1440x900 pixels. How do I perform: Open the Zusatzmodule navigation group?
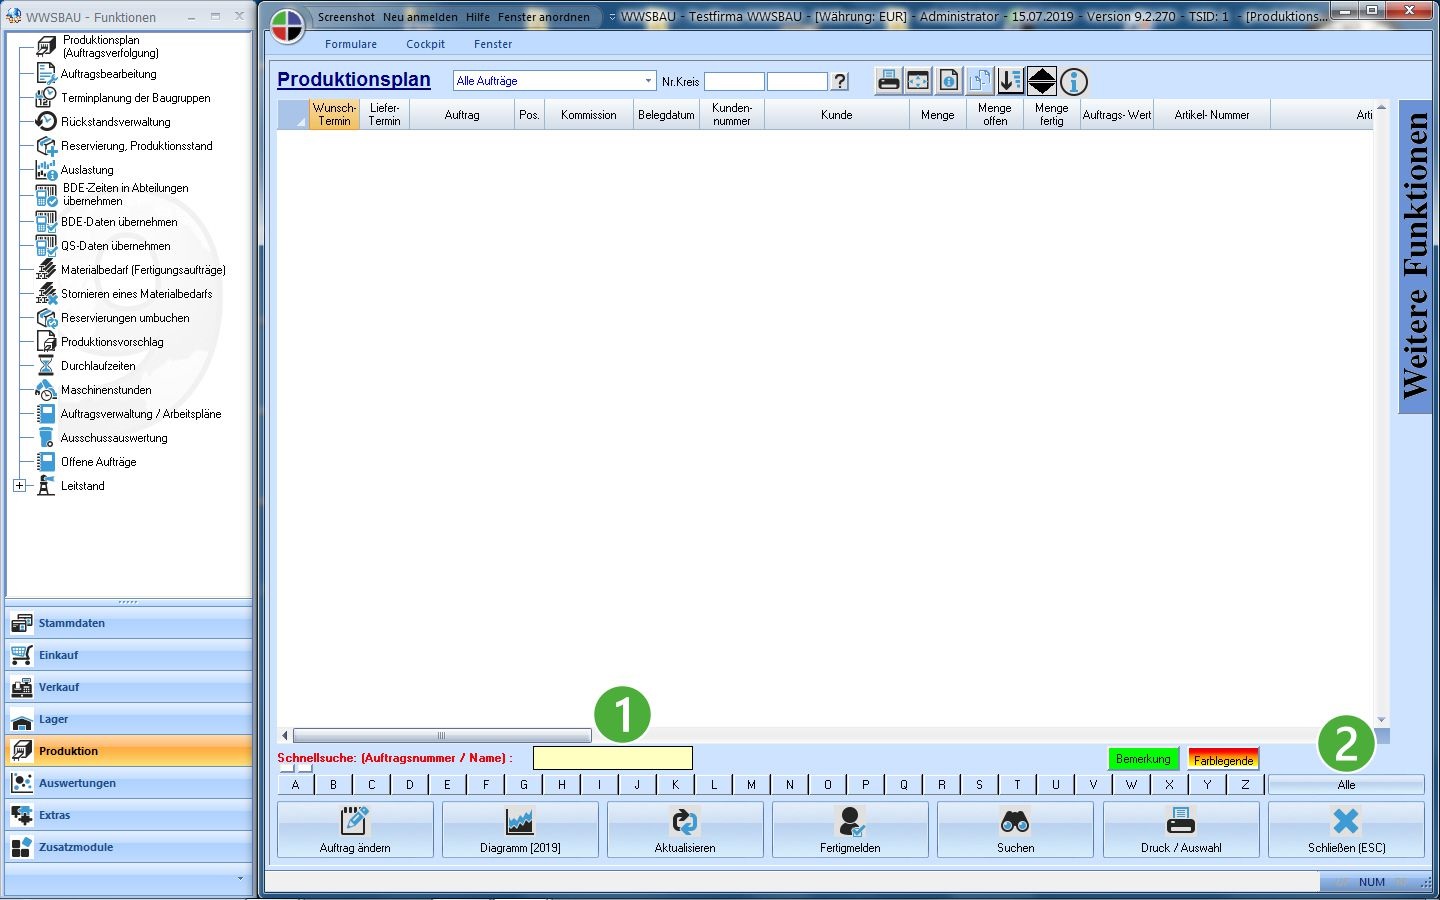click(x=129, y=847)
